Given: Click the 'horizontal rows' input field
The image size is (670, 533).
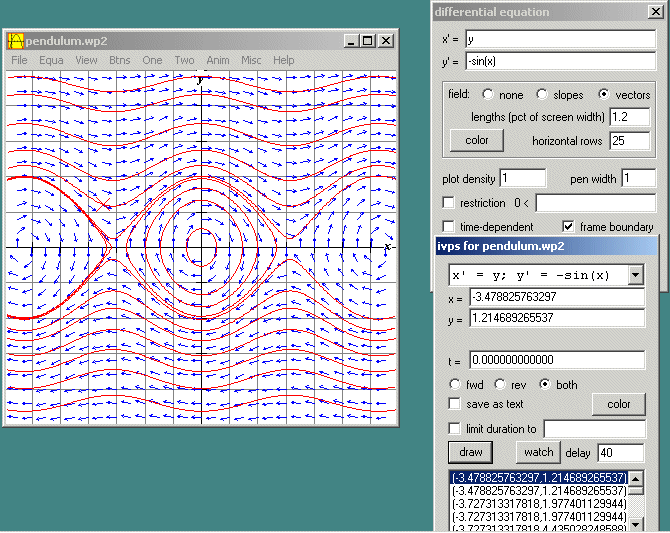Looking at the screenshot, I should tap(629, 141).
